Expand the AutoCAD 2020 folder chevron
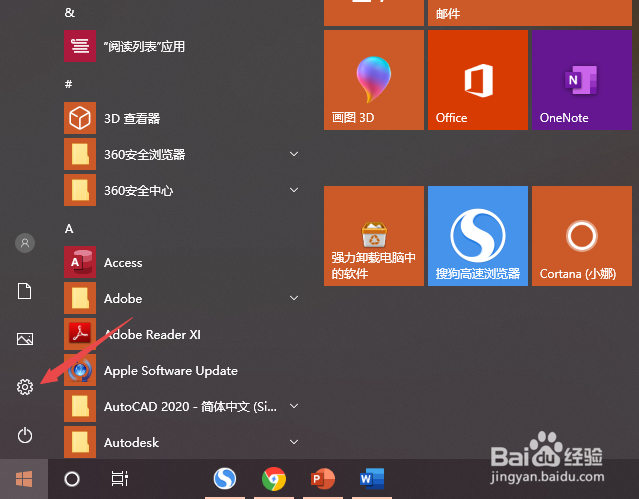 tap(294, 406)
